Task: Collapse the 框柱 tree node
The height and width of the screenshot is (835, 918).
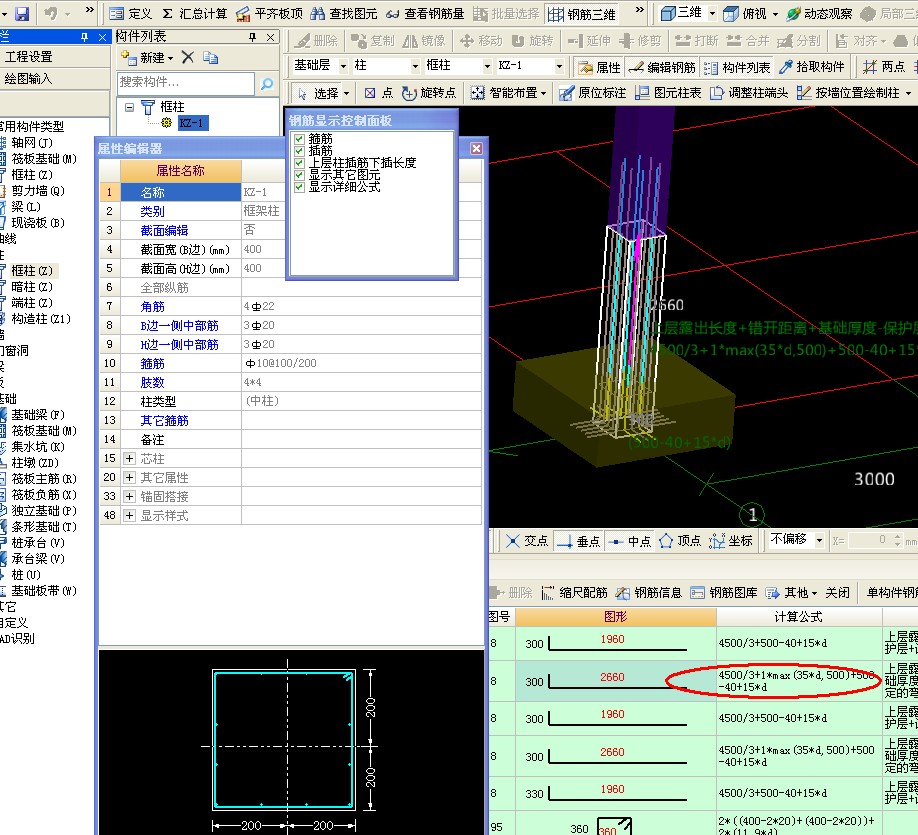Action: [129, 107]
